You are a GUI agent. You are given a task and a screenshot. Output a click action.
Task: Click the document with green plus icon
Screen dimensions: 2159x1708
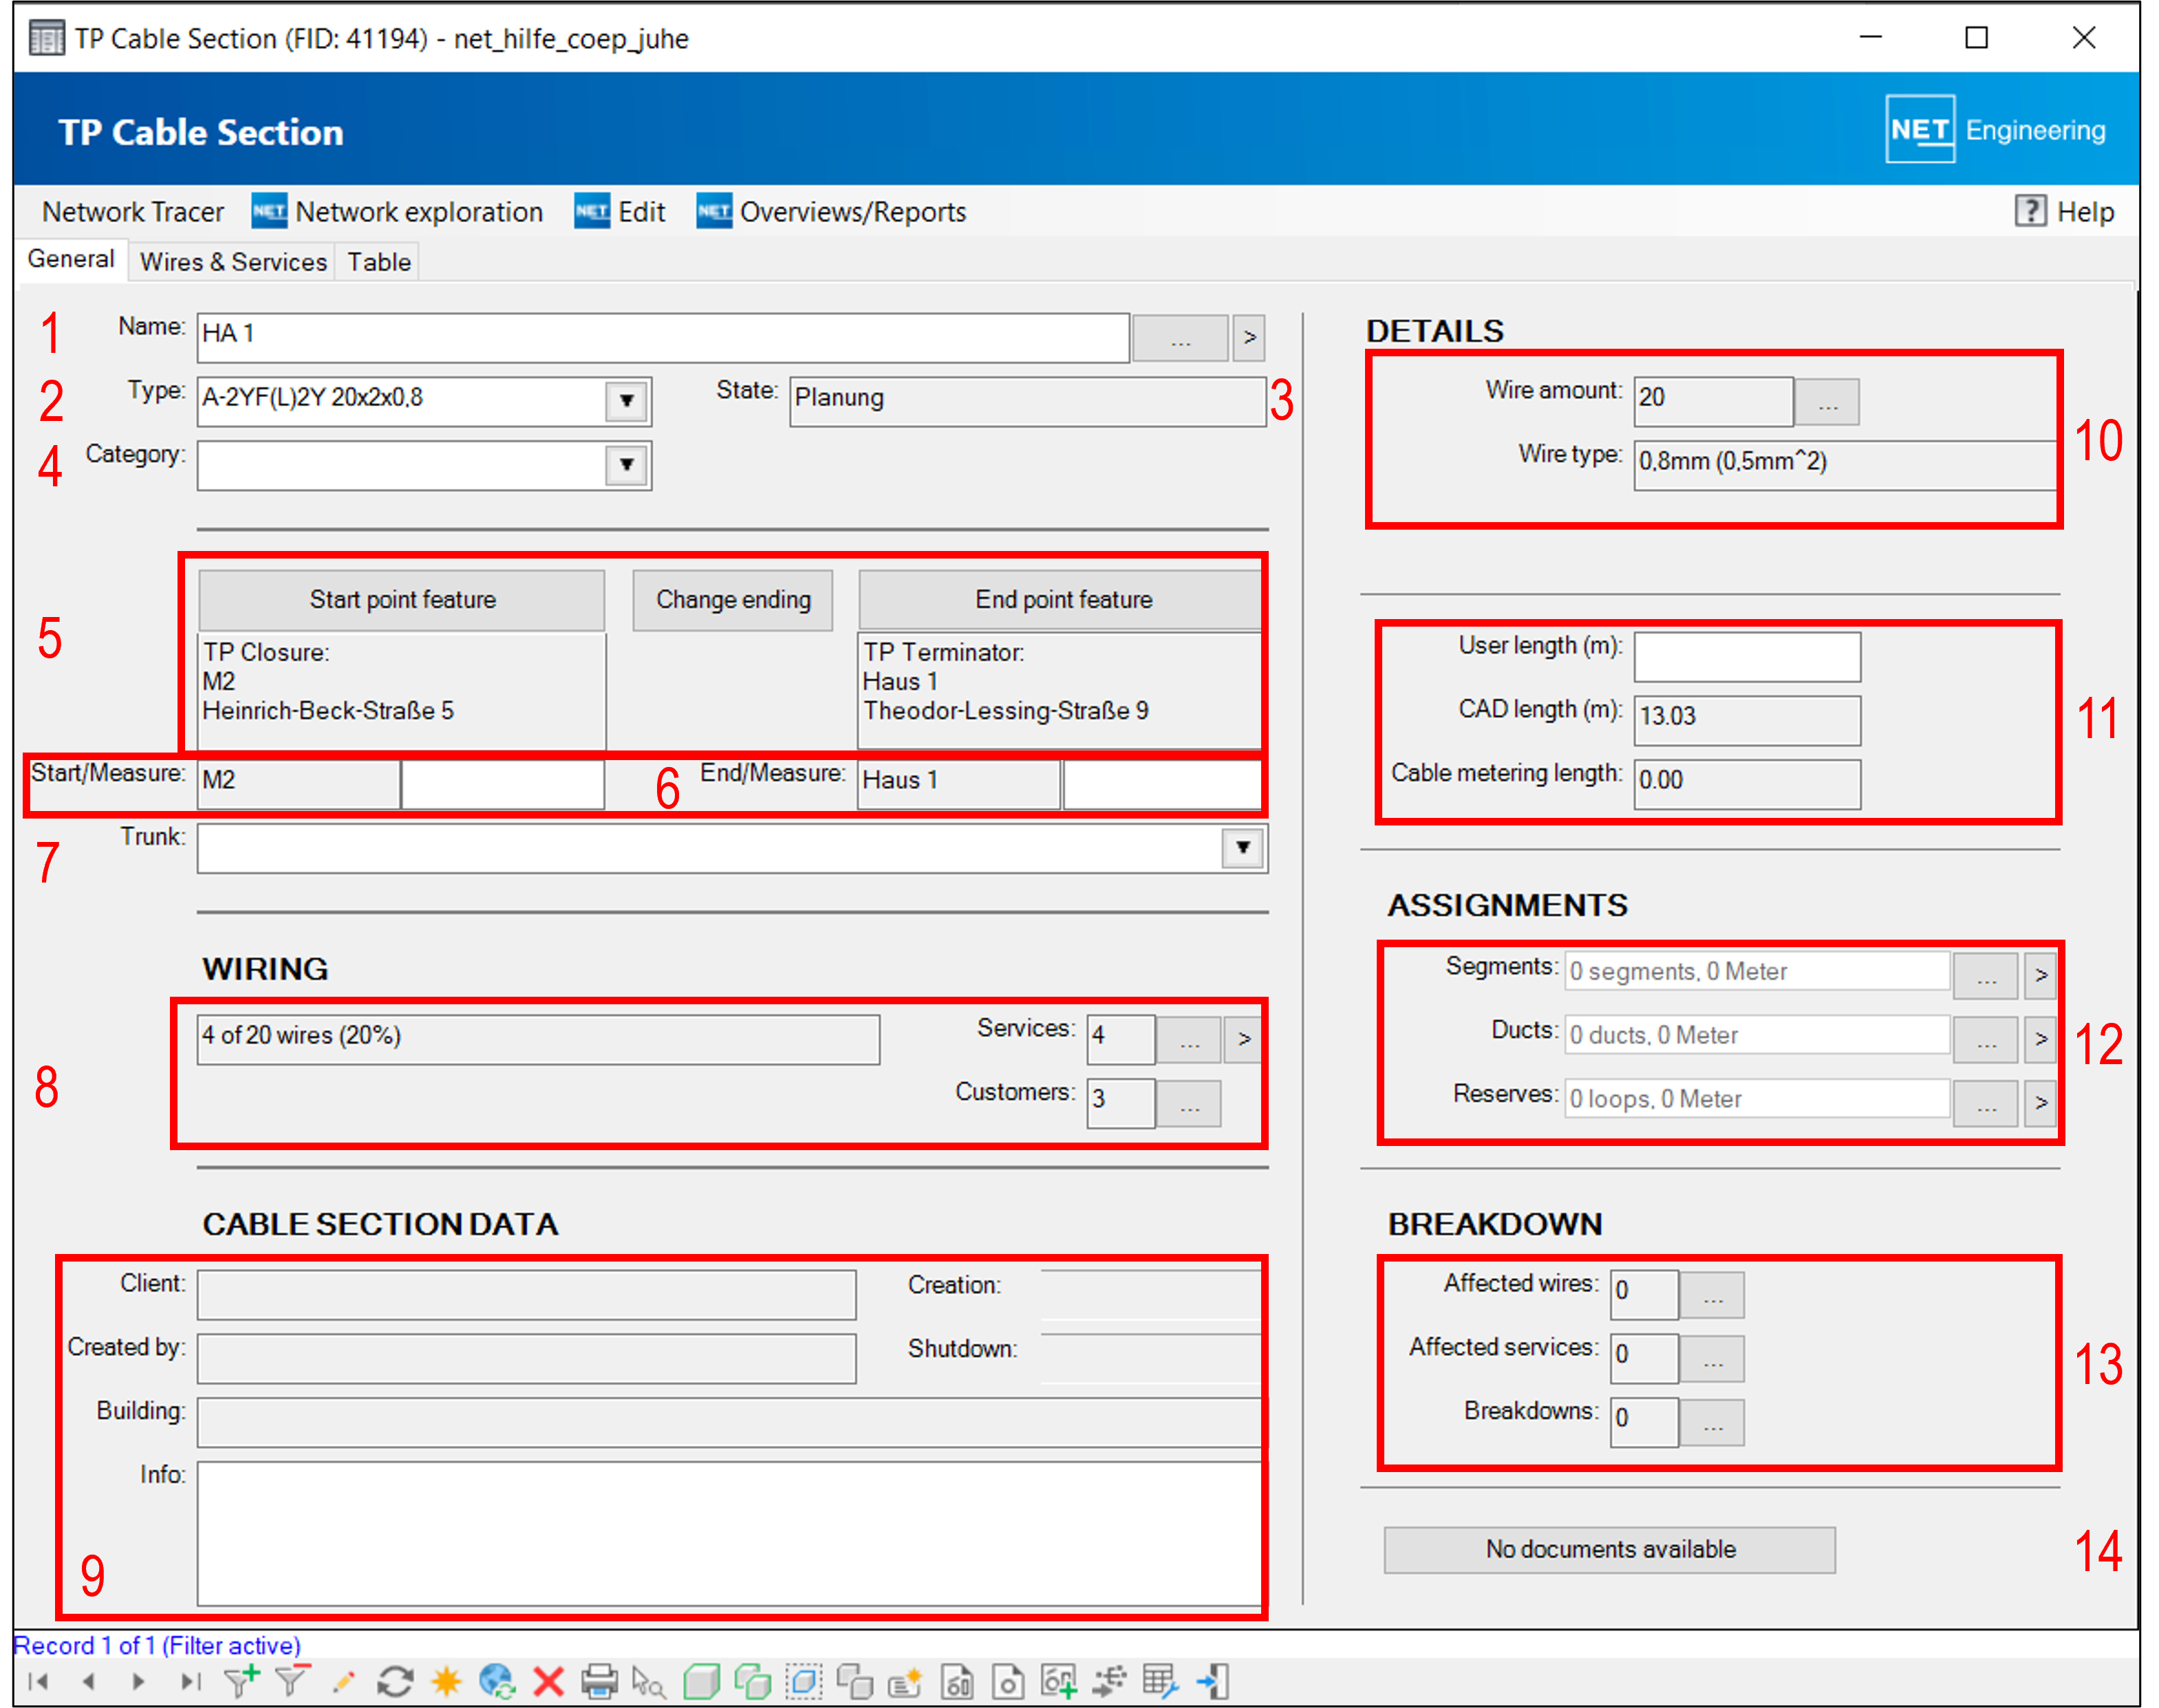(x=1059, y=1681)
